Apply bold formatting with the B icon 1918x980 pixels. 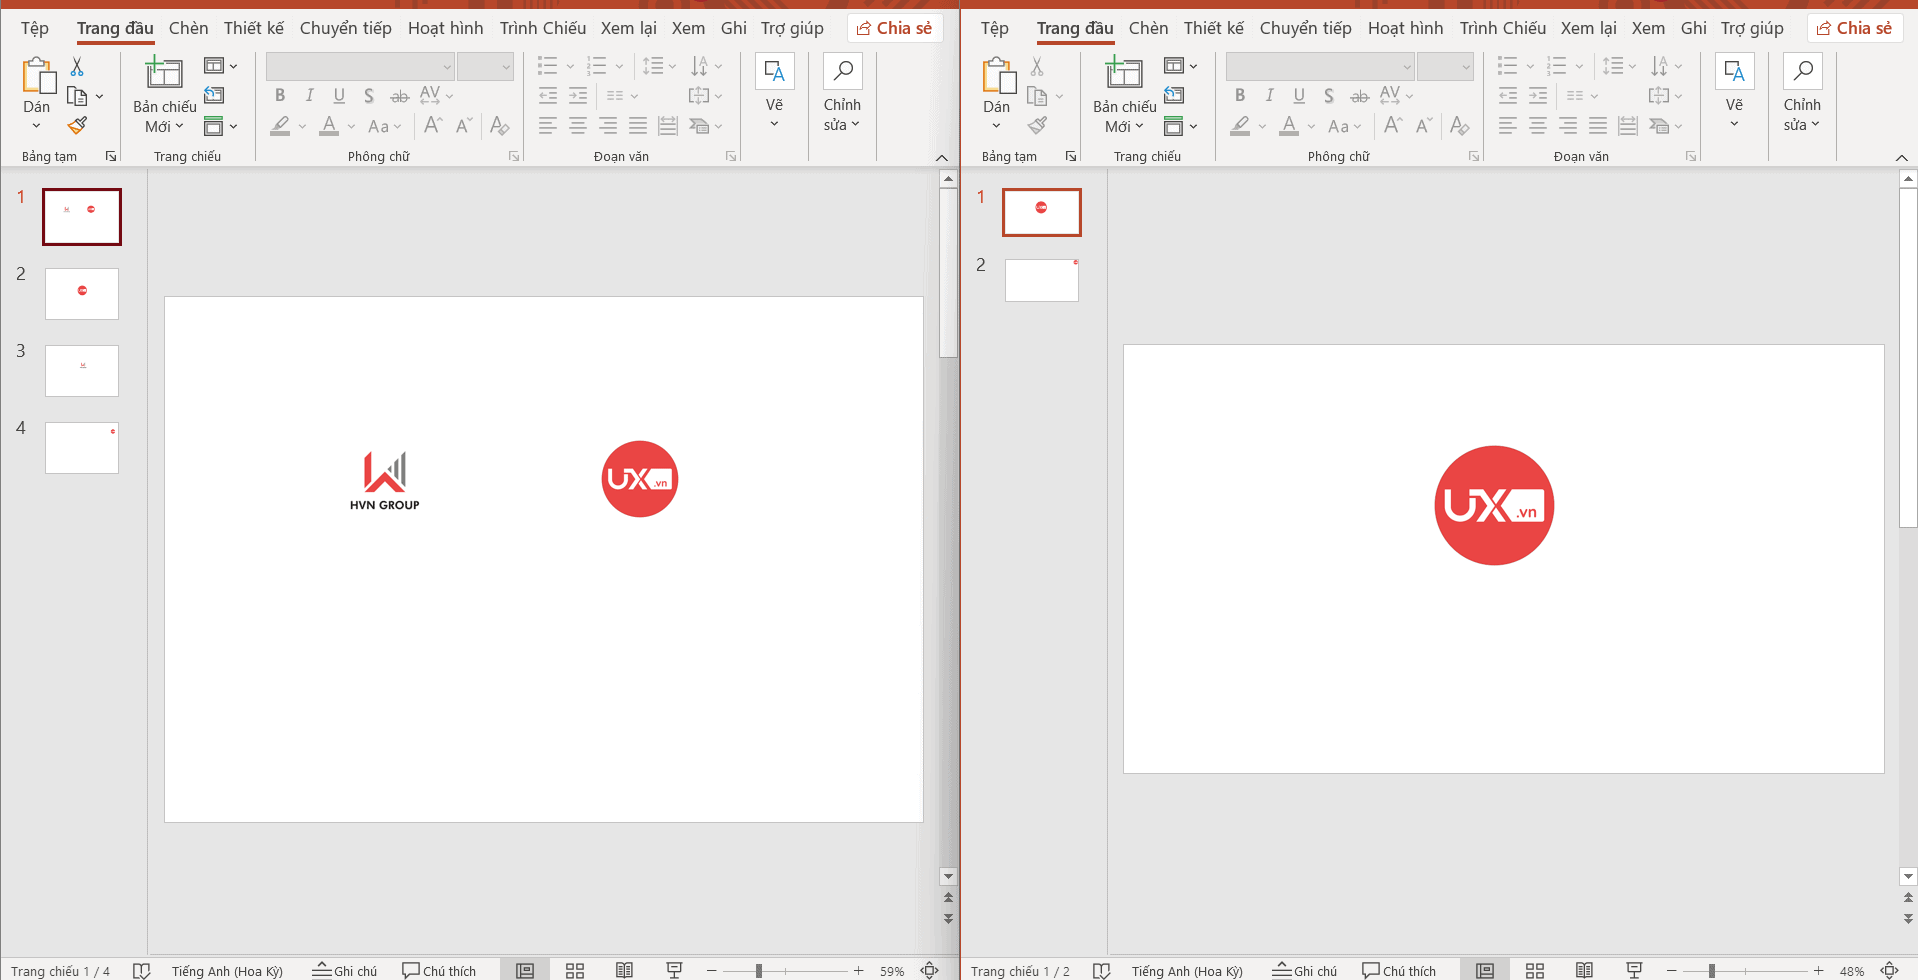280,95
